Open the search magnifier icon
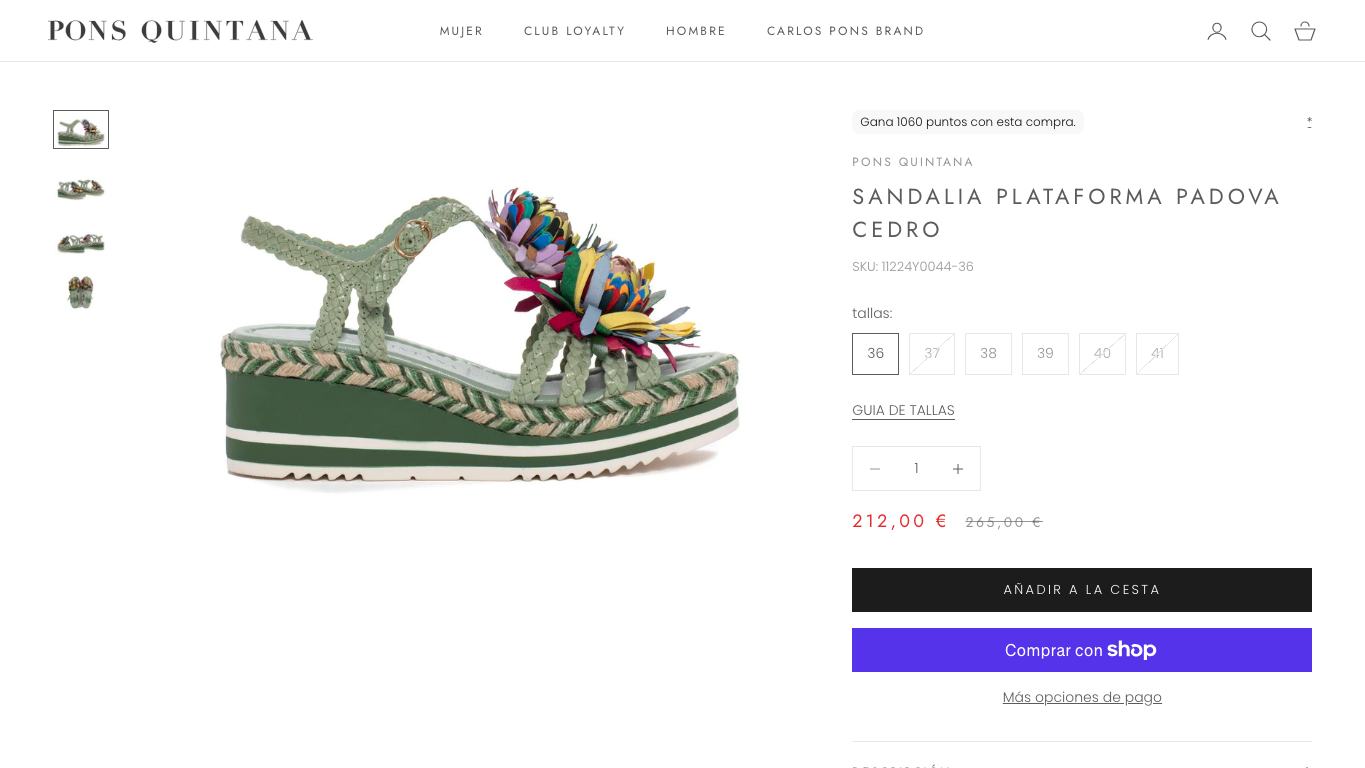 pos(1261,31)
